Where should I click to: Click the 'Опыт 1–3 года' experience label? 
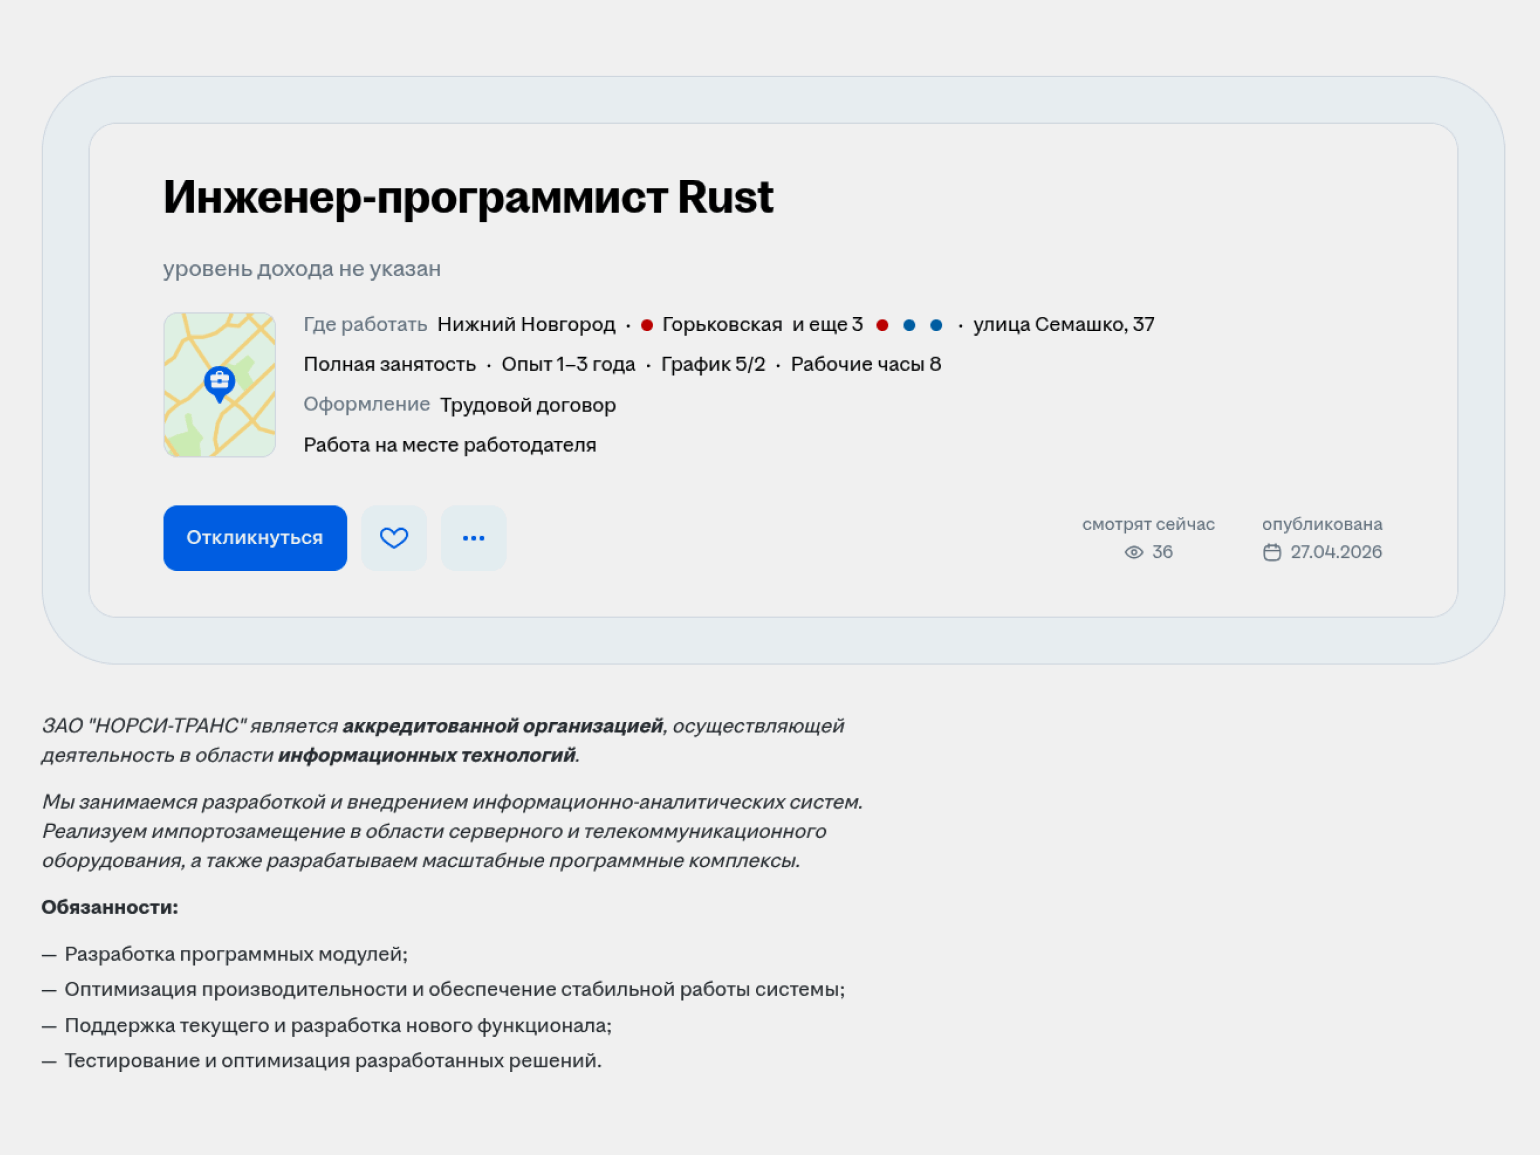(x=568, y=365)
